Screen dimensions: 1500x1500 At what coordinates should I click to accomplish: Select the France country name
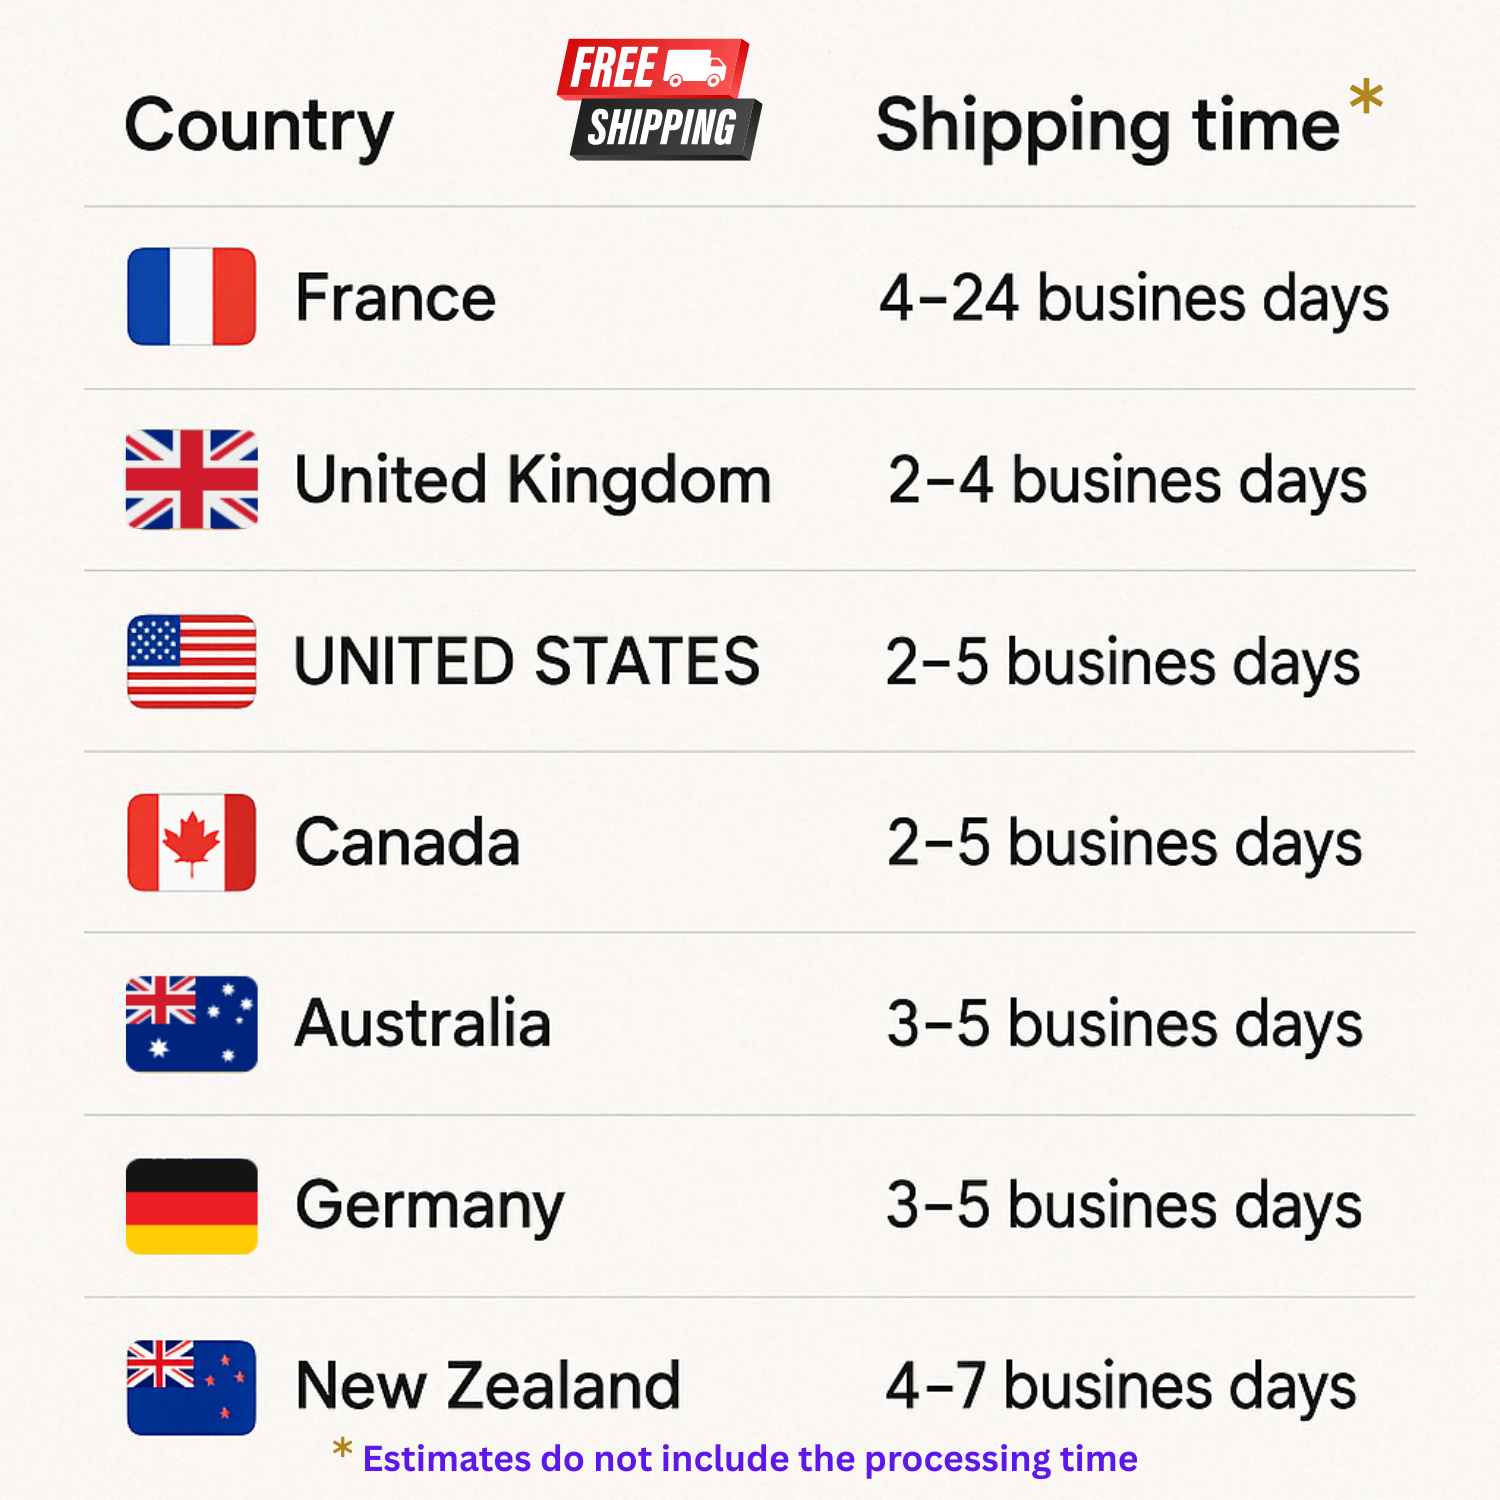[x=396, y=298]
